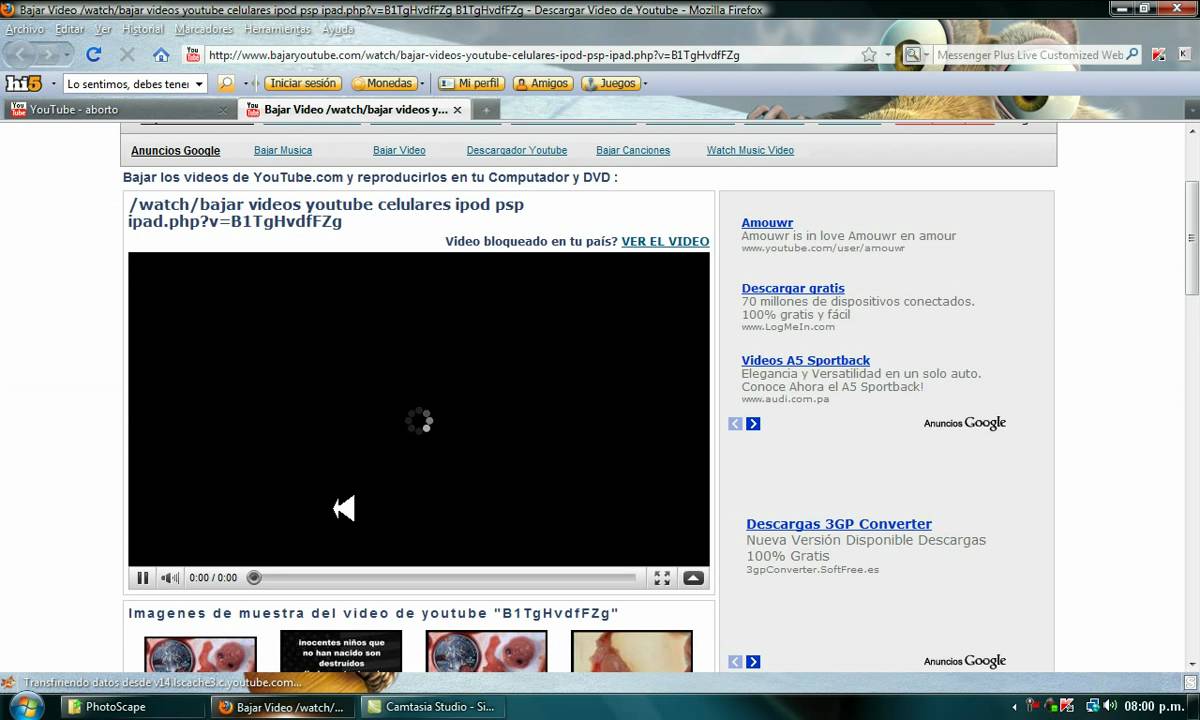Go to the Firefox home page
This screenshot has width=1200, height=720.
(x=161, y=55)
